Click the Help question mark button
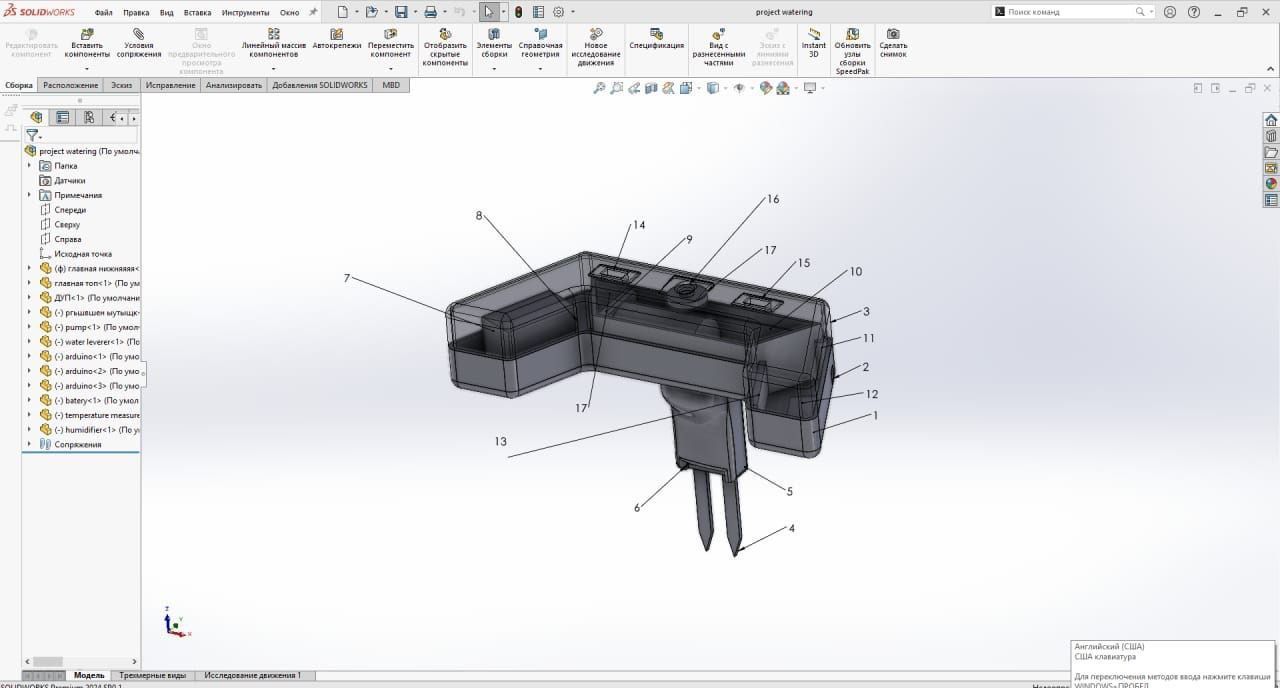This screenshot has width=1280, height=688. pos(1193,12)
